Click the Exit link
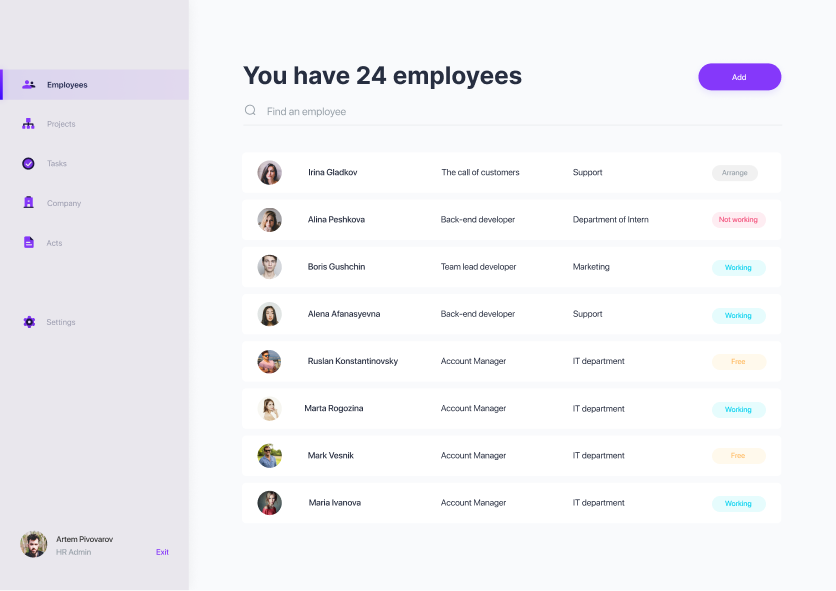 click(x=162, y=552)
